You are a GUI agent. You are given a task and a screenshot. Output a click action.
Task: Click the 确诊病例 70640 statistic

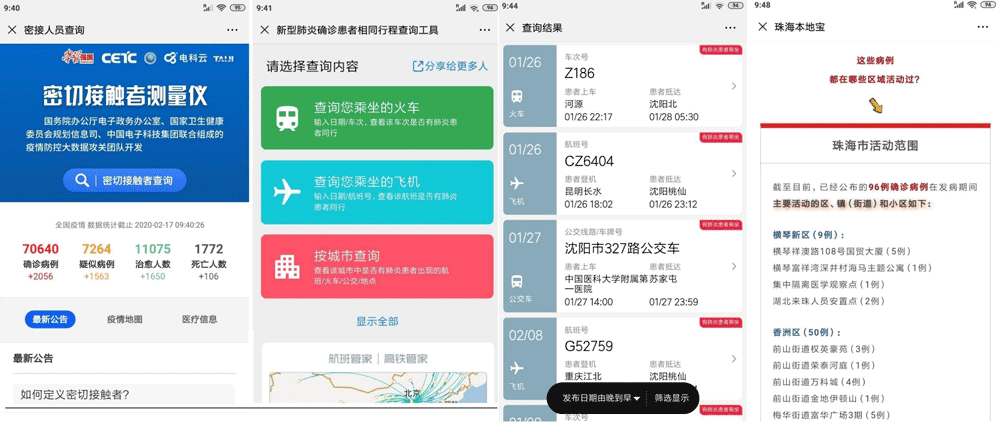[40, 262]
